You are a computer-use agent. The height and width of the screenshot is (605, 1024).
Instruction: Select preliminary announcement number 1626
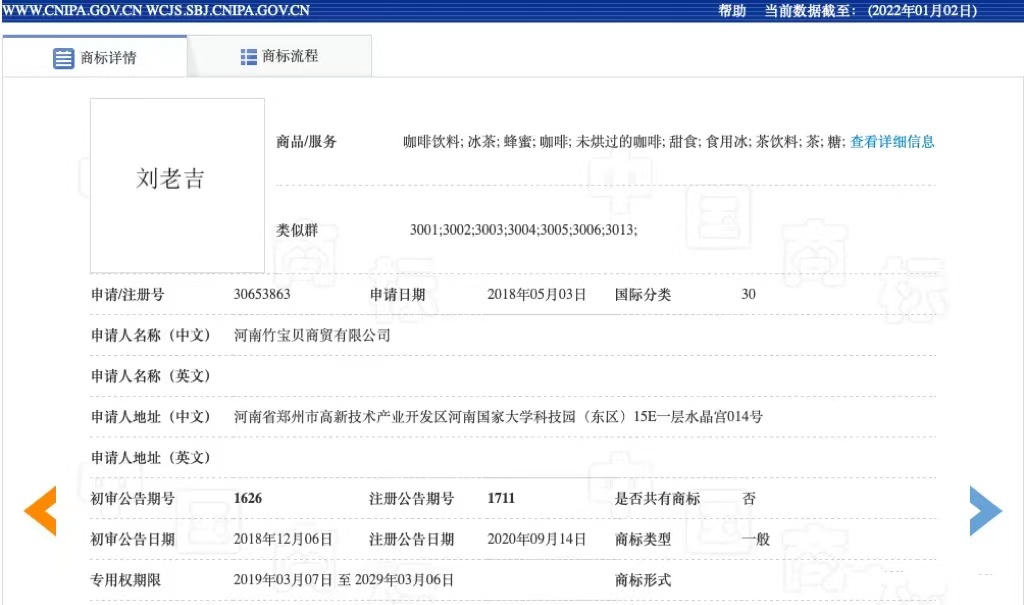(x=248, y=499)
